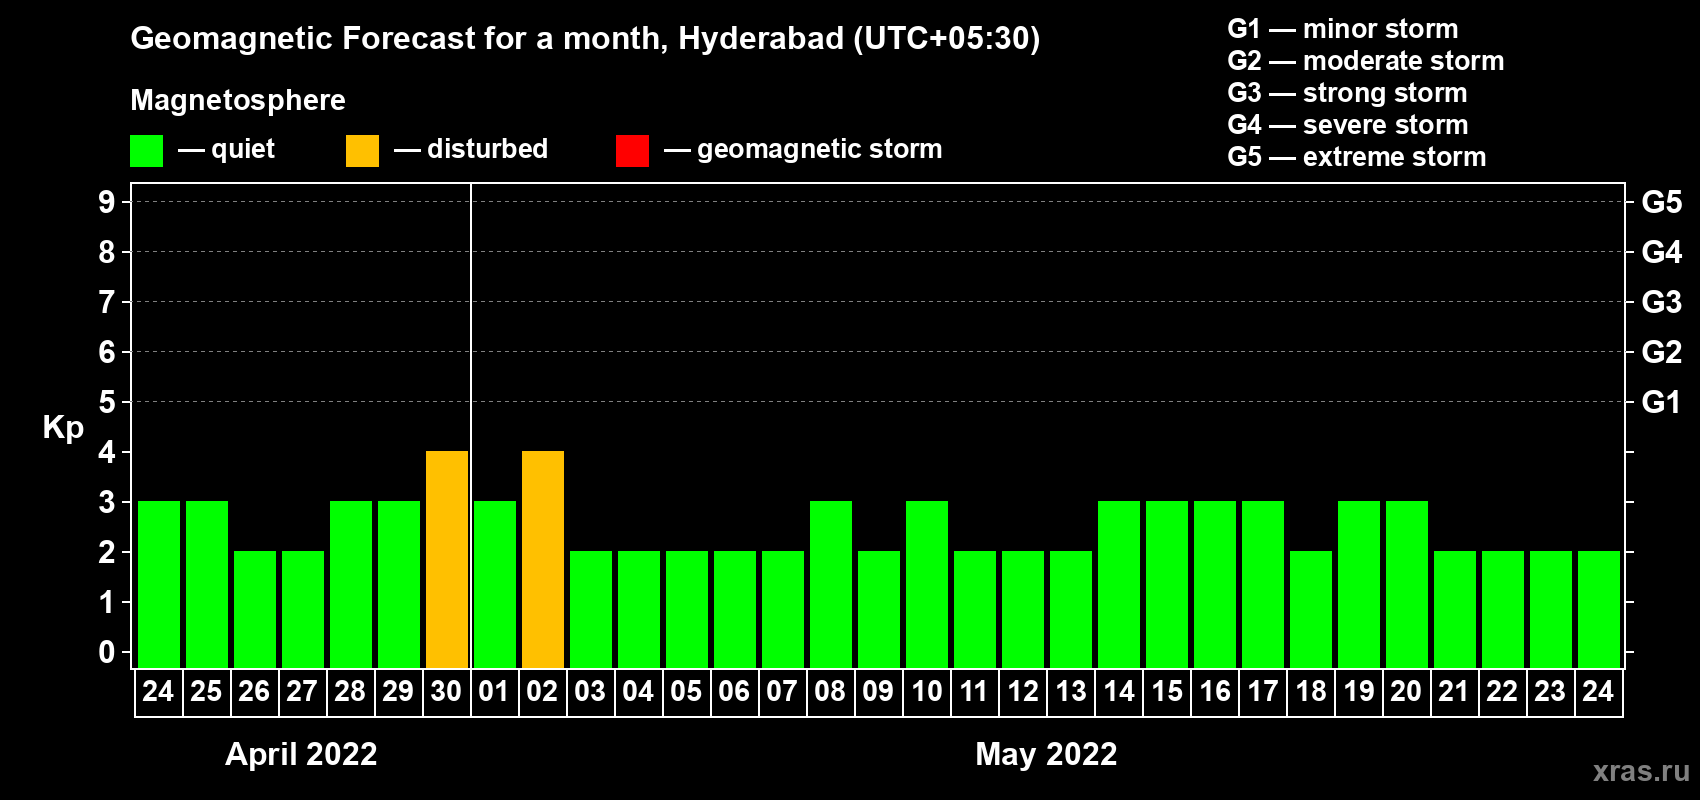This screenshot has width=1700, height=800.
Task: Click the G2 label on the right axis
Action: (x=1662, y=352)
